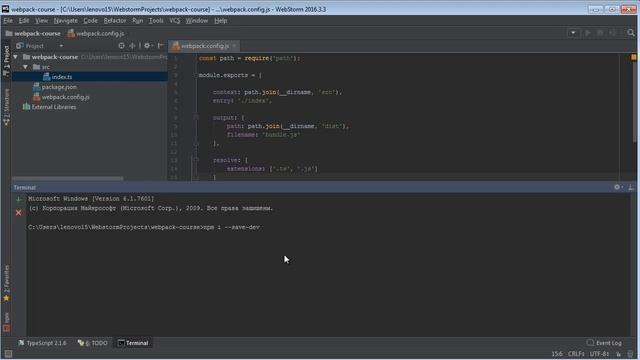Image resolution: width=640 pixels, height=360 pixels.
Task: Open the Code menu
Action: pyautogui.click(x=90, y=20)
